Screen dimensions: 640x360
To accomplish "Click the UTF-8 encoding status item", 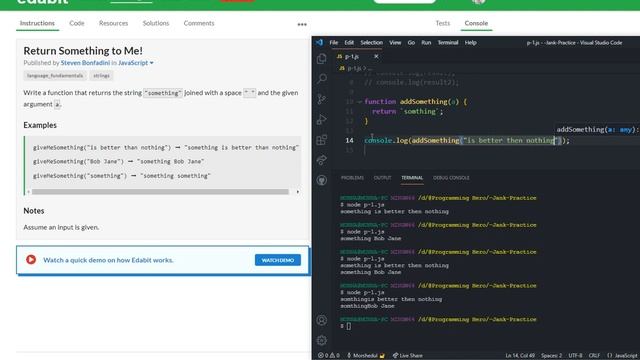I will click(576, 356).
